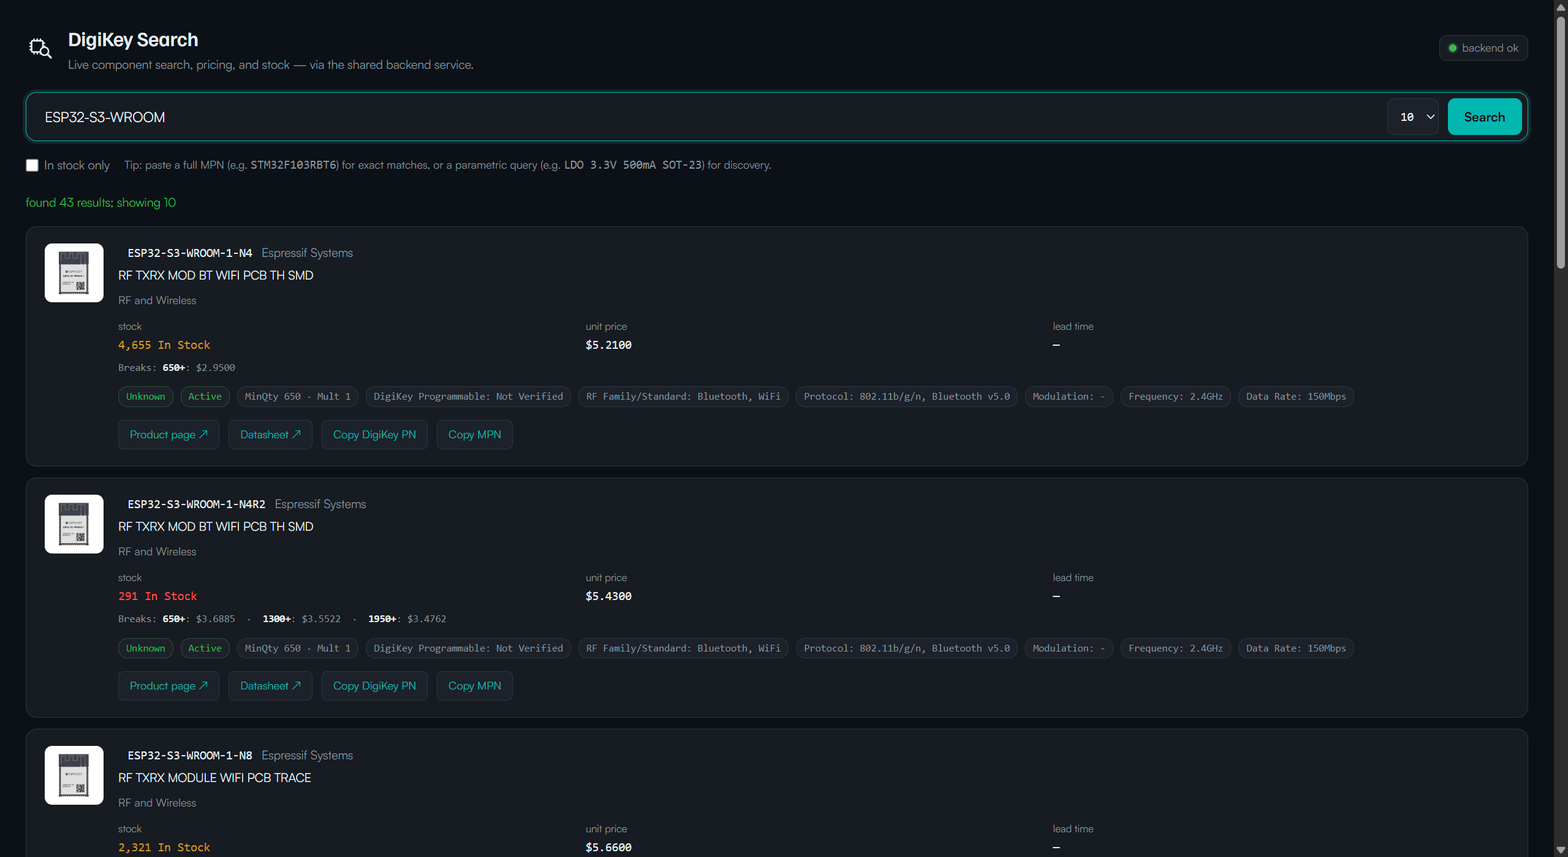Click DigiKey Programmable tag on ESP32-S3-WROOM-1-N4
Screen dimensions: 1568x857
468,397
